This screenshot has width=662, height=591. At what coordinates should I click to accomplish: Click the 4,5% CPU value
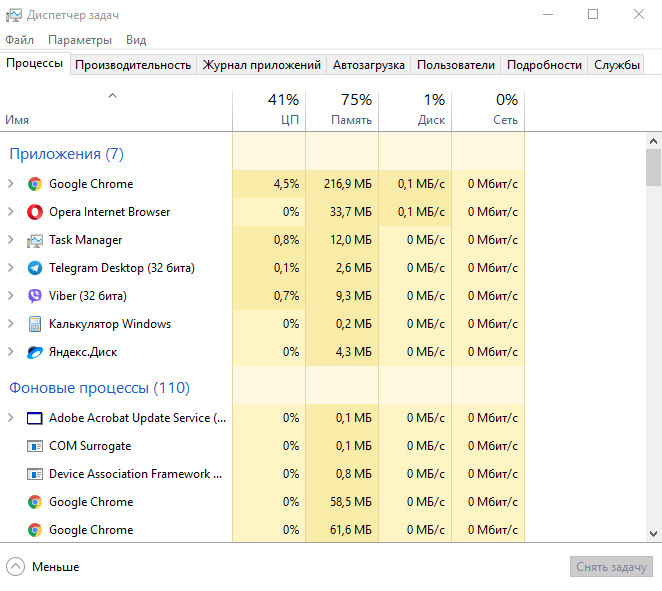click(x=286, y=184)
